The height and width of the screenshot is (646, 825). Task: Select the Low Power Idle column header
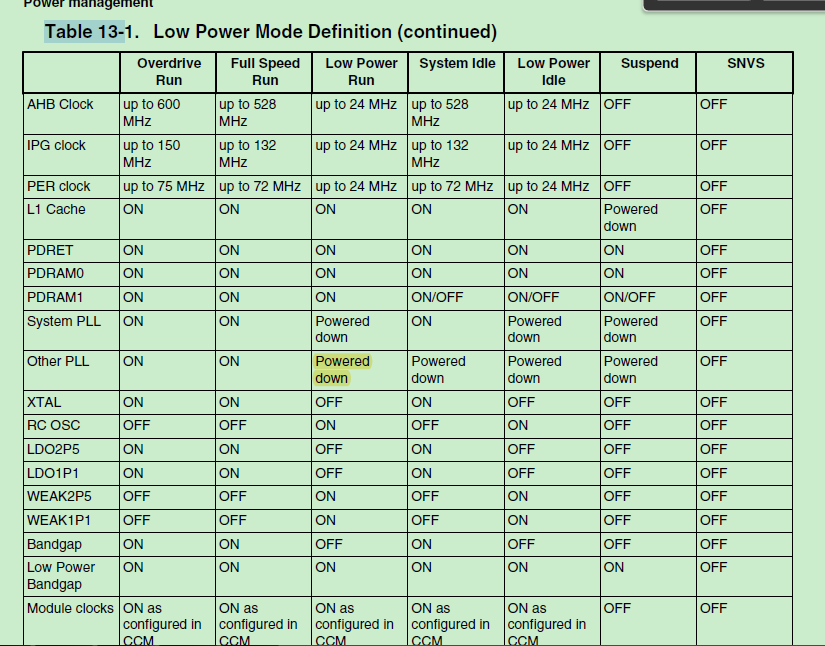(x=552, y=72)
